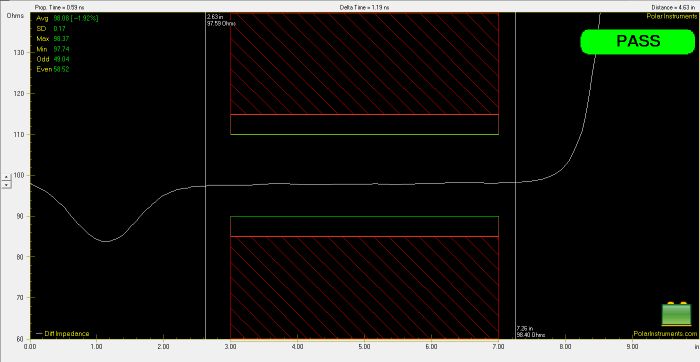Click the Odd 49.04 readout
The height and width of the screenshot is (362, 700).
pyautogui.click(x=53, y=59)
